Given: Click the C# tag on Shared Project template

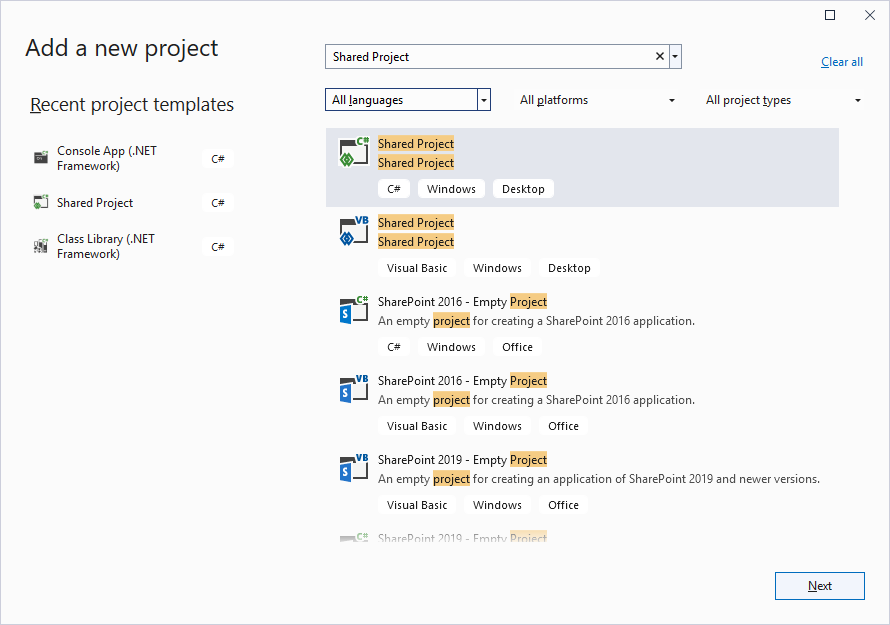Looking at the screenshot, I should pos(394,189).
